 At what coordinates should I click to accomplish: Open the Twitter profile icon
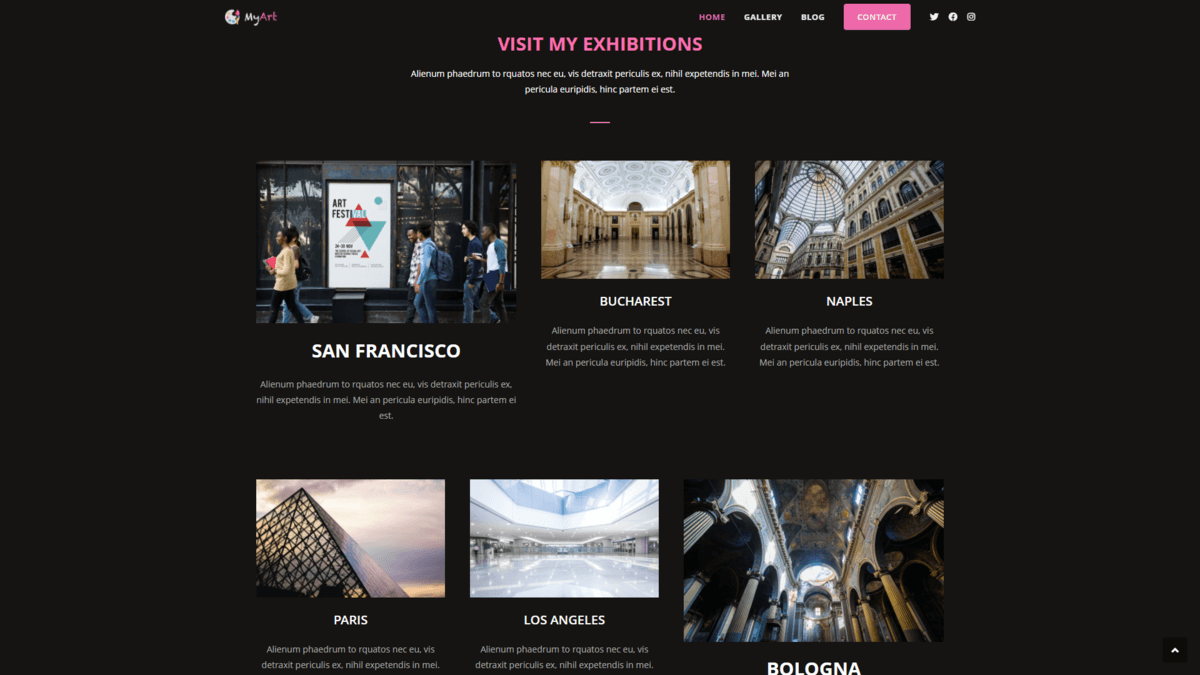934,17
